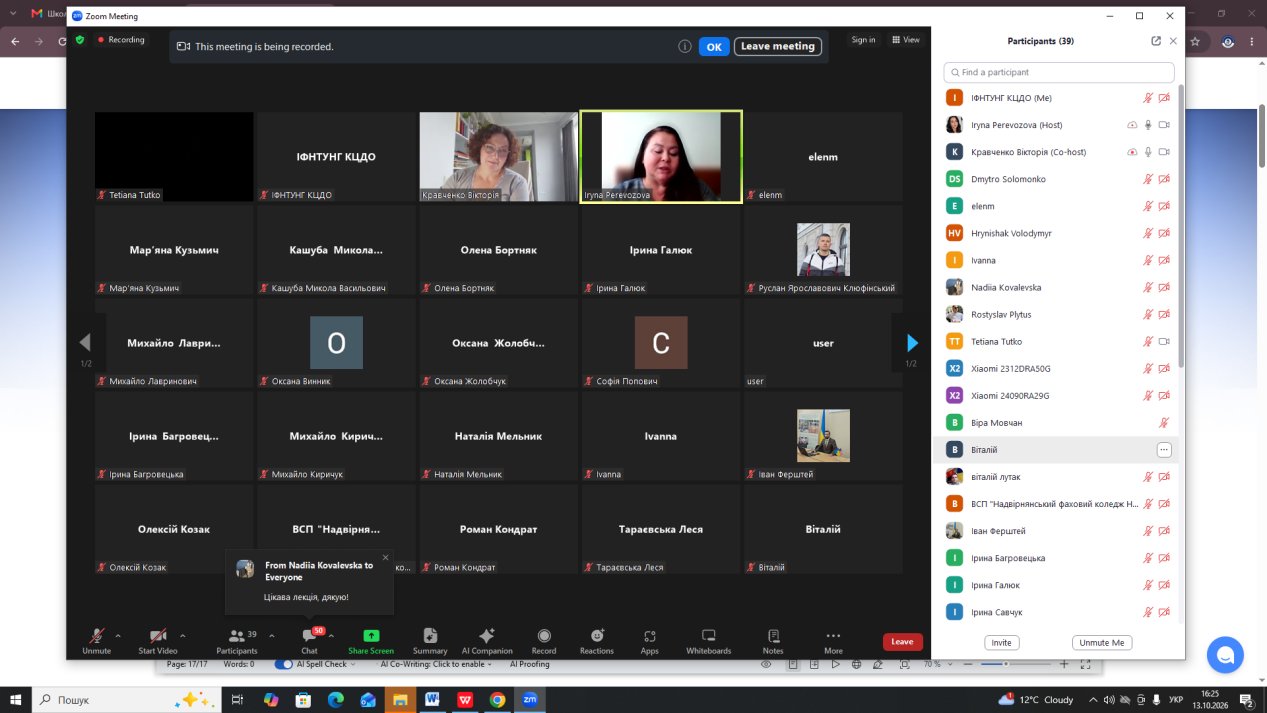
Task: Start Share Screen
Action: click(371, 640)
